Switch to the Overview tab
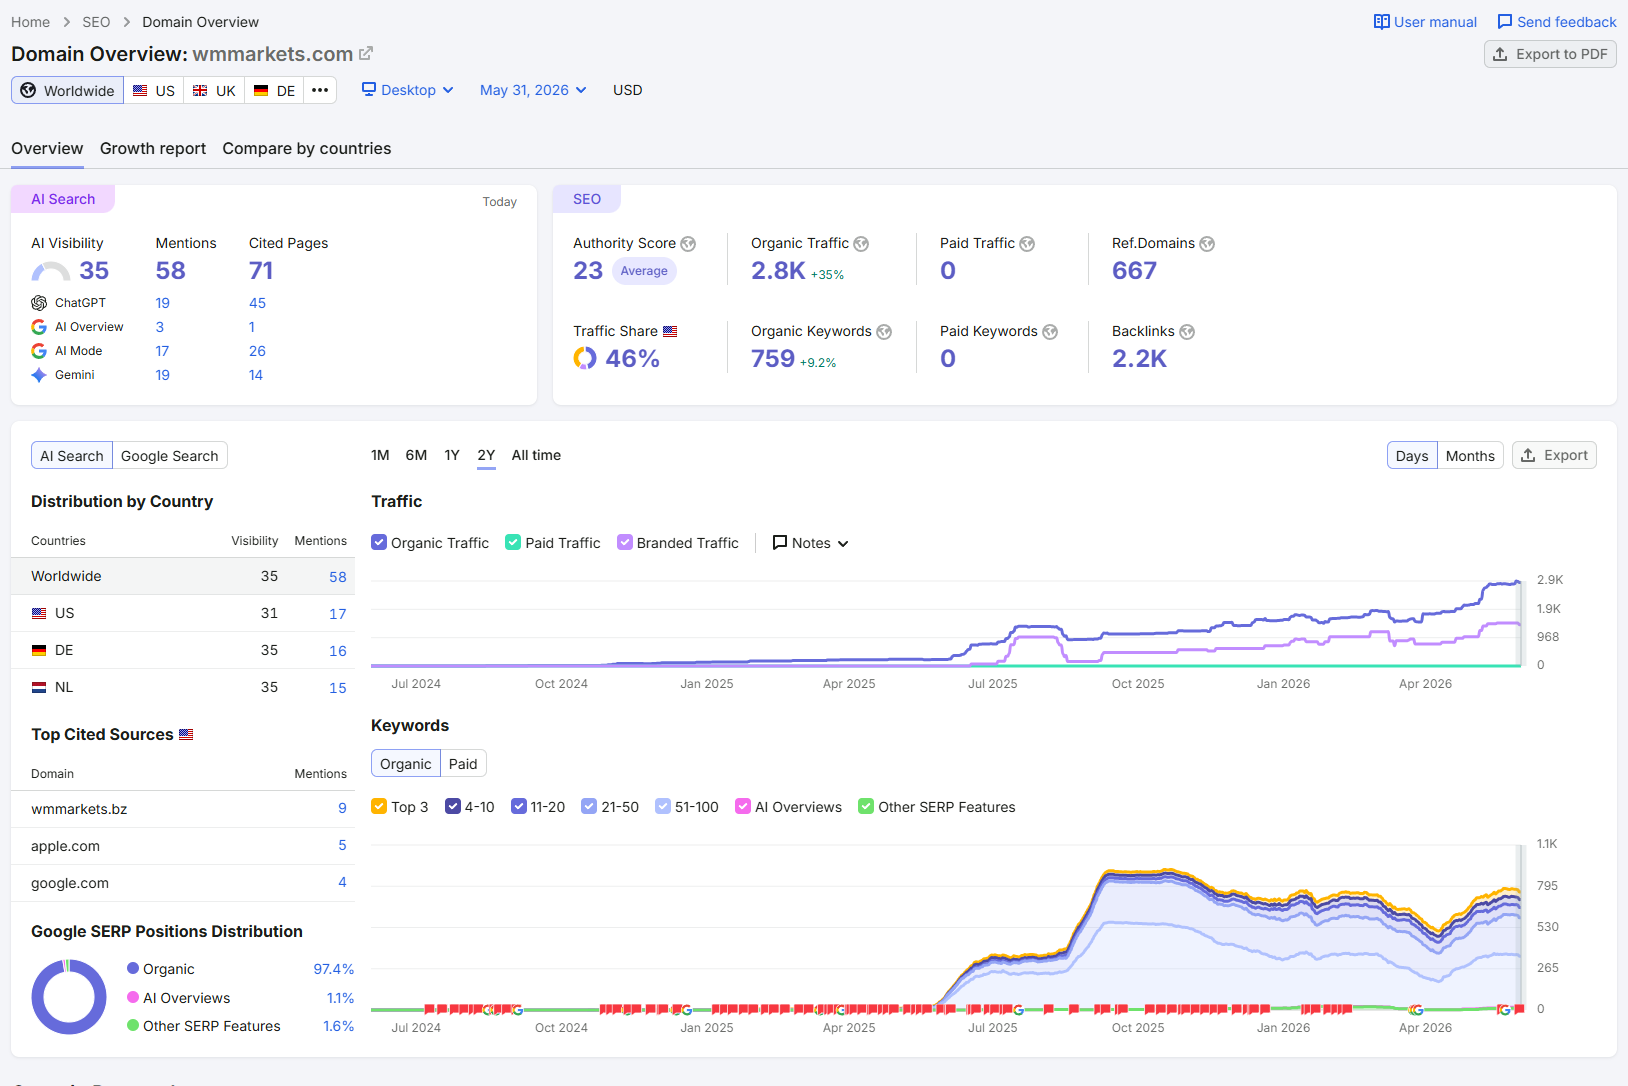Viewport: 1628px width, 1086px height. 47,148
